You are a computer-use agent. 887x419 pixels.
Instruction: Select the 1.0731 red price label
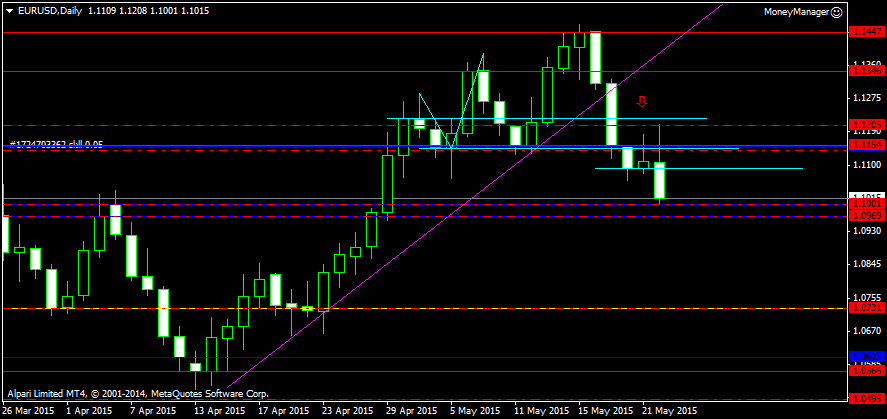(866, 308)
